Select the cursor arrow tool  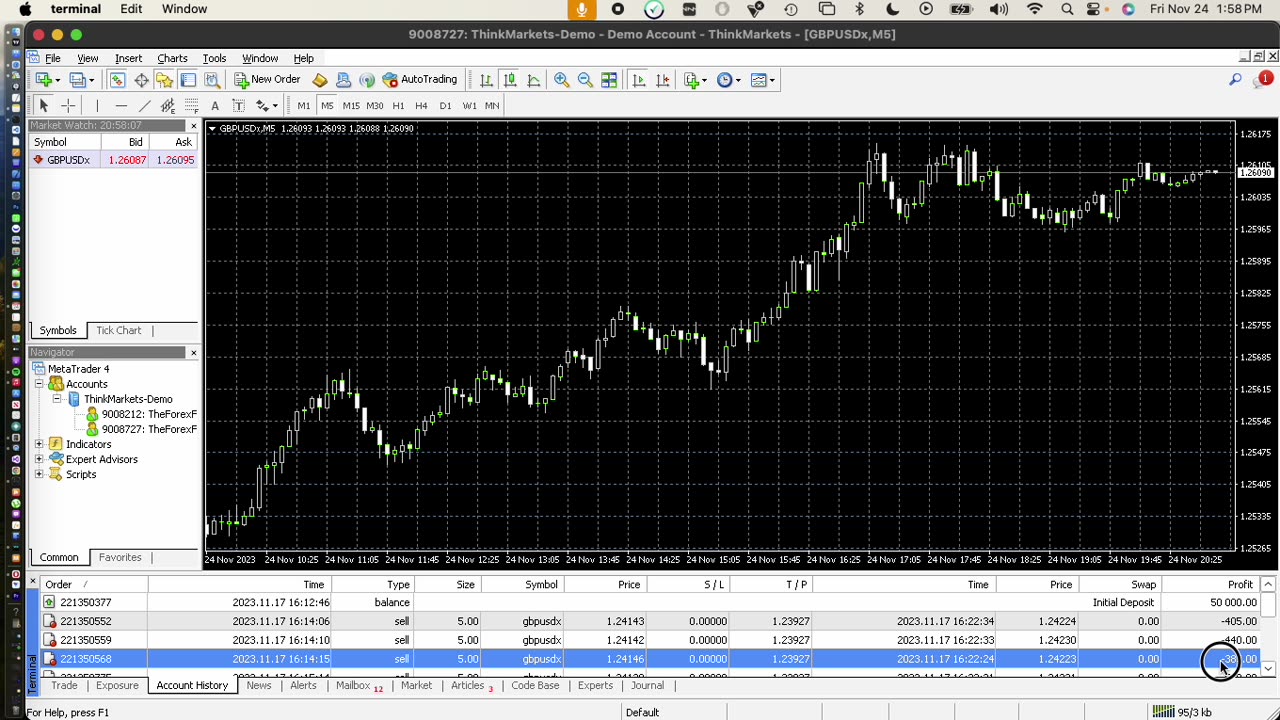click(x=43, y=105)
